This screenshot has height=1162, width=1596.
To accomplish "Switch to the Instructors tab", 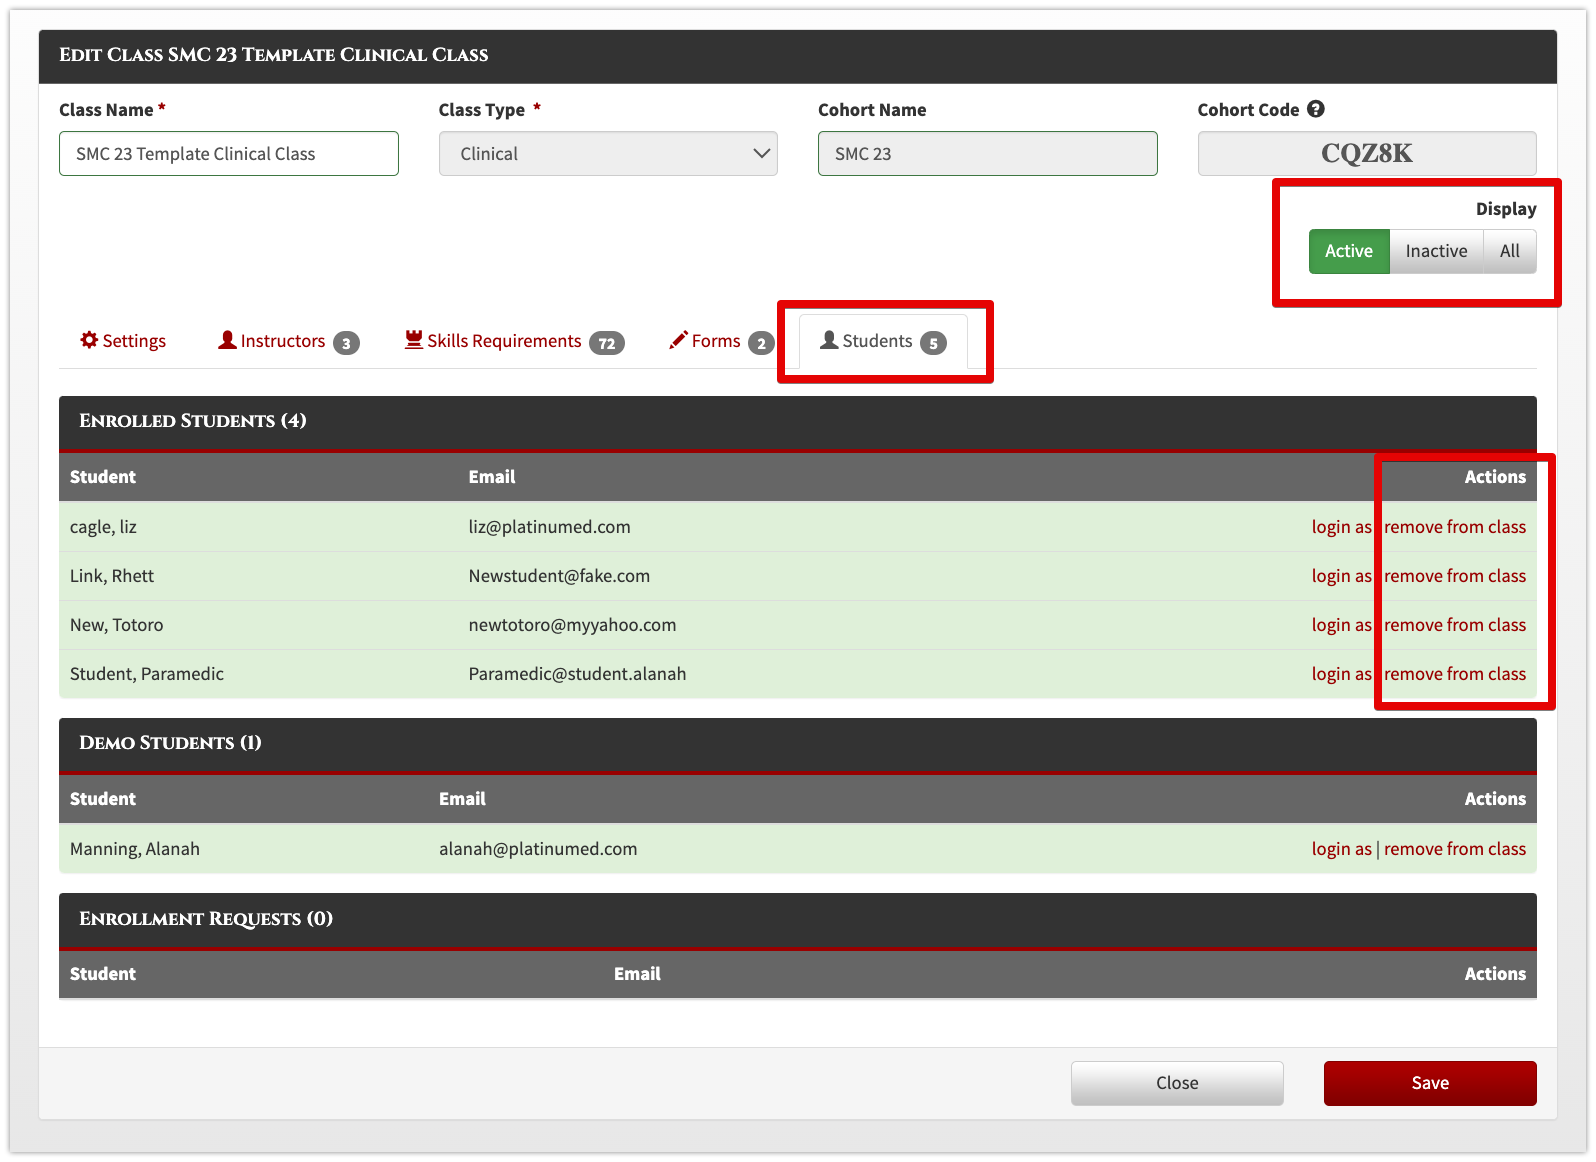I will pos(288,341).
